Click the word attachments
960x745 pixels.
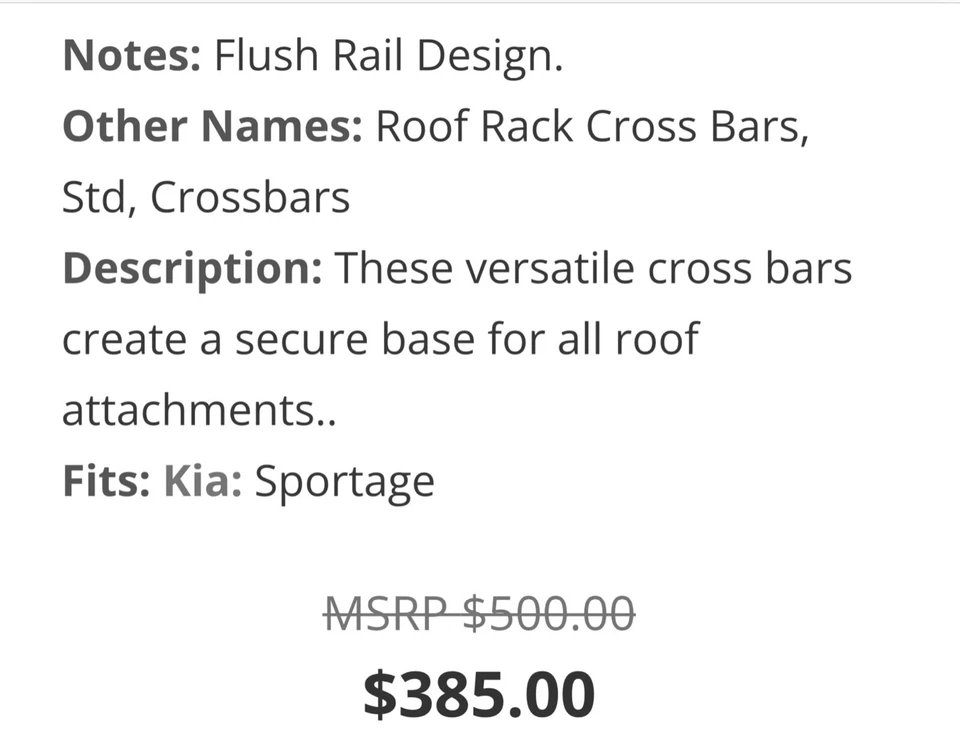(x=190, y=411)
